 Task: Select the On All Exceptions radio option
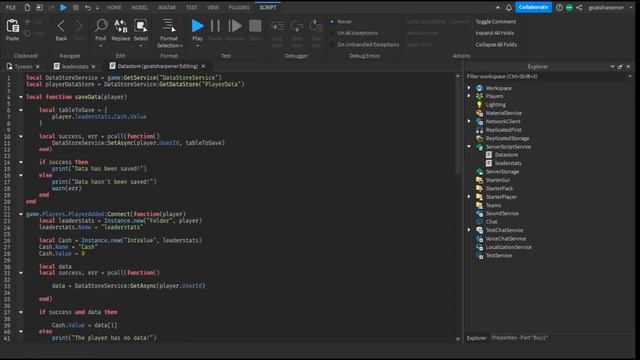point(332,33)
